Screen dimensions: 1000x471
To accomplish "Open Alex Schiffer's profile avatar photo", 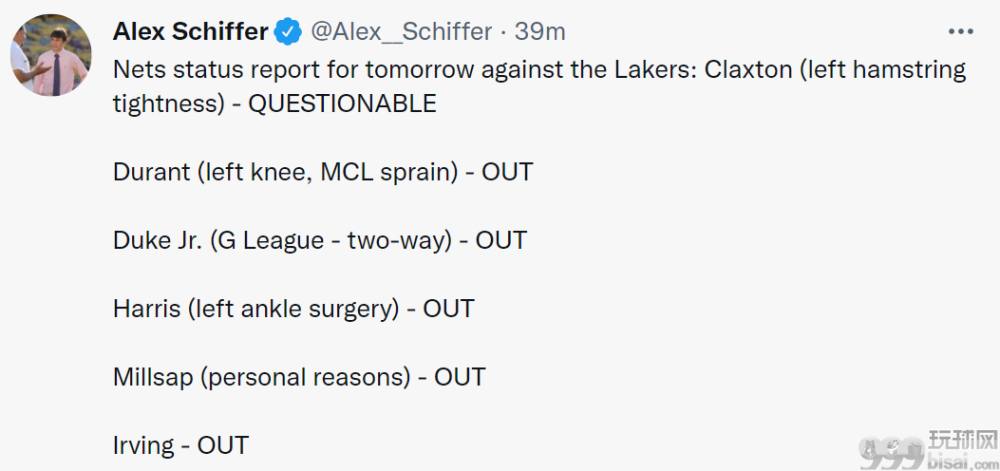I will point(51,55).
